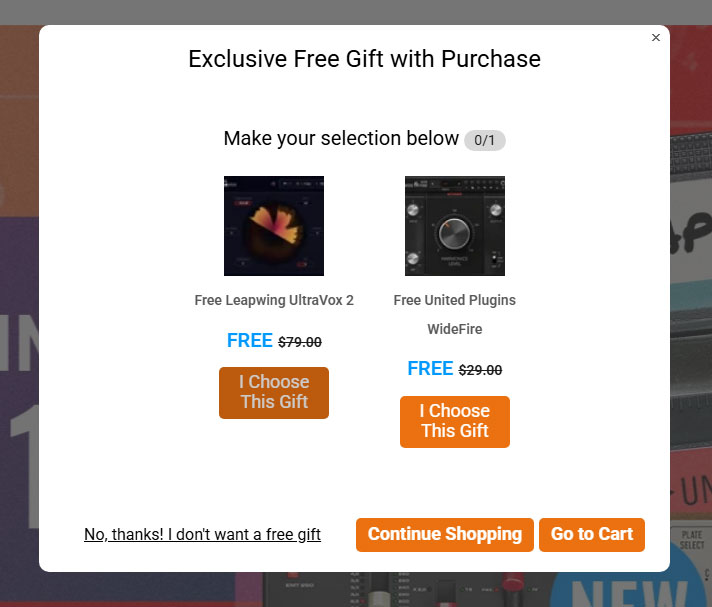Choose the WideFire gift button
712x607 pixels.
[x=455, y=422]
